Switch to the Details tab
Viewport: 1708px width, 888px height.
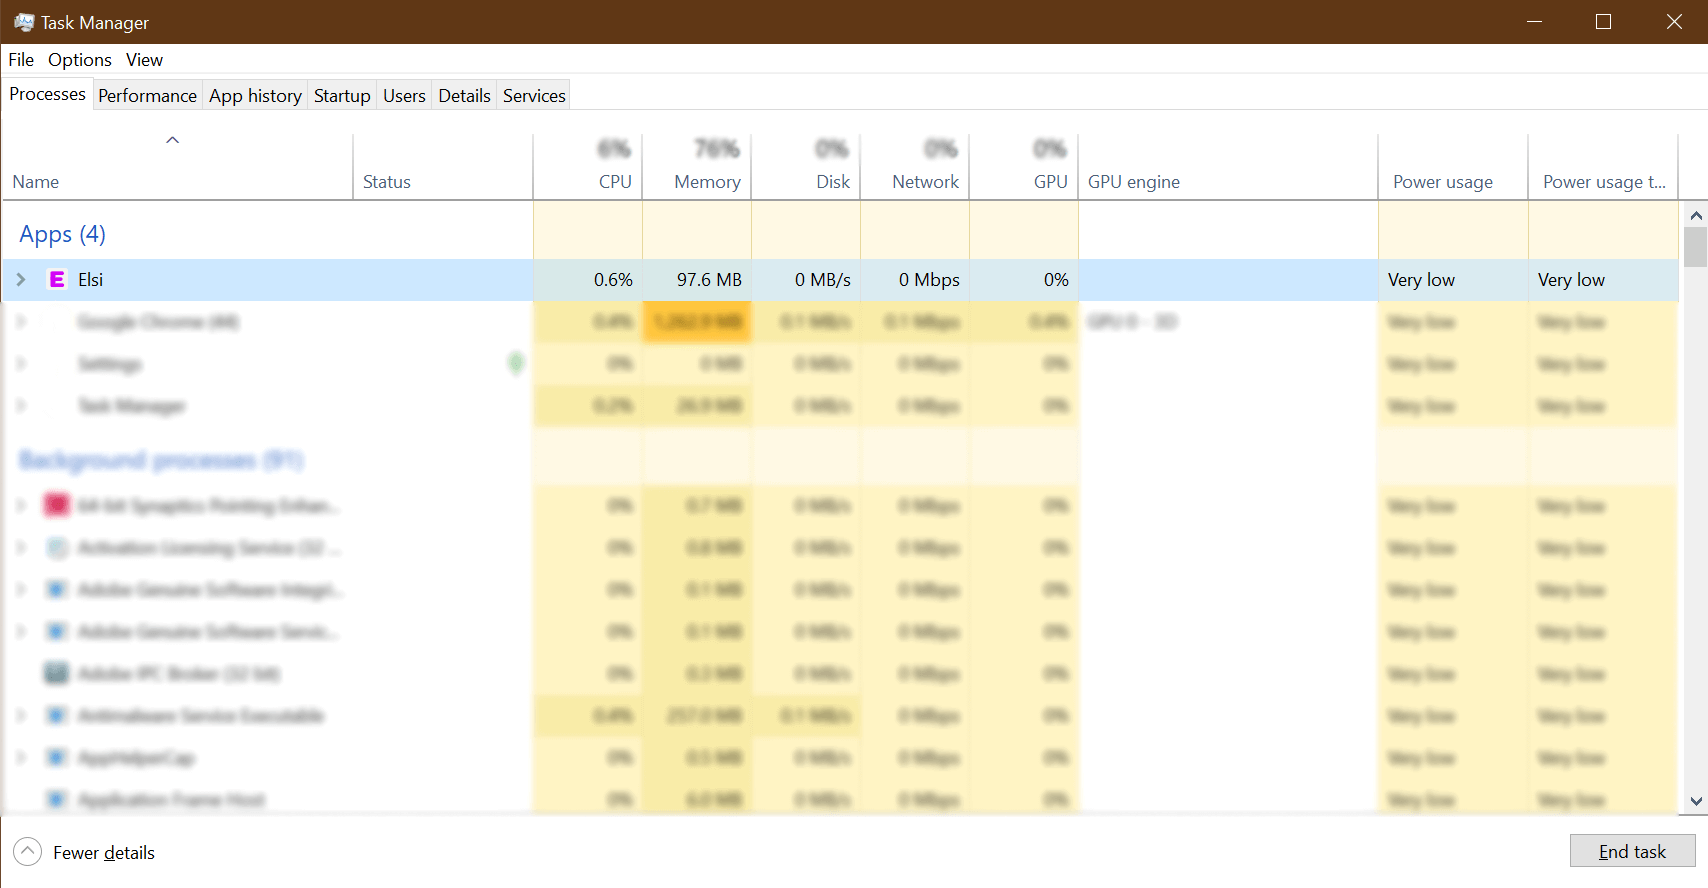click(464, 96)
